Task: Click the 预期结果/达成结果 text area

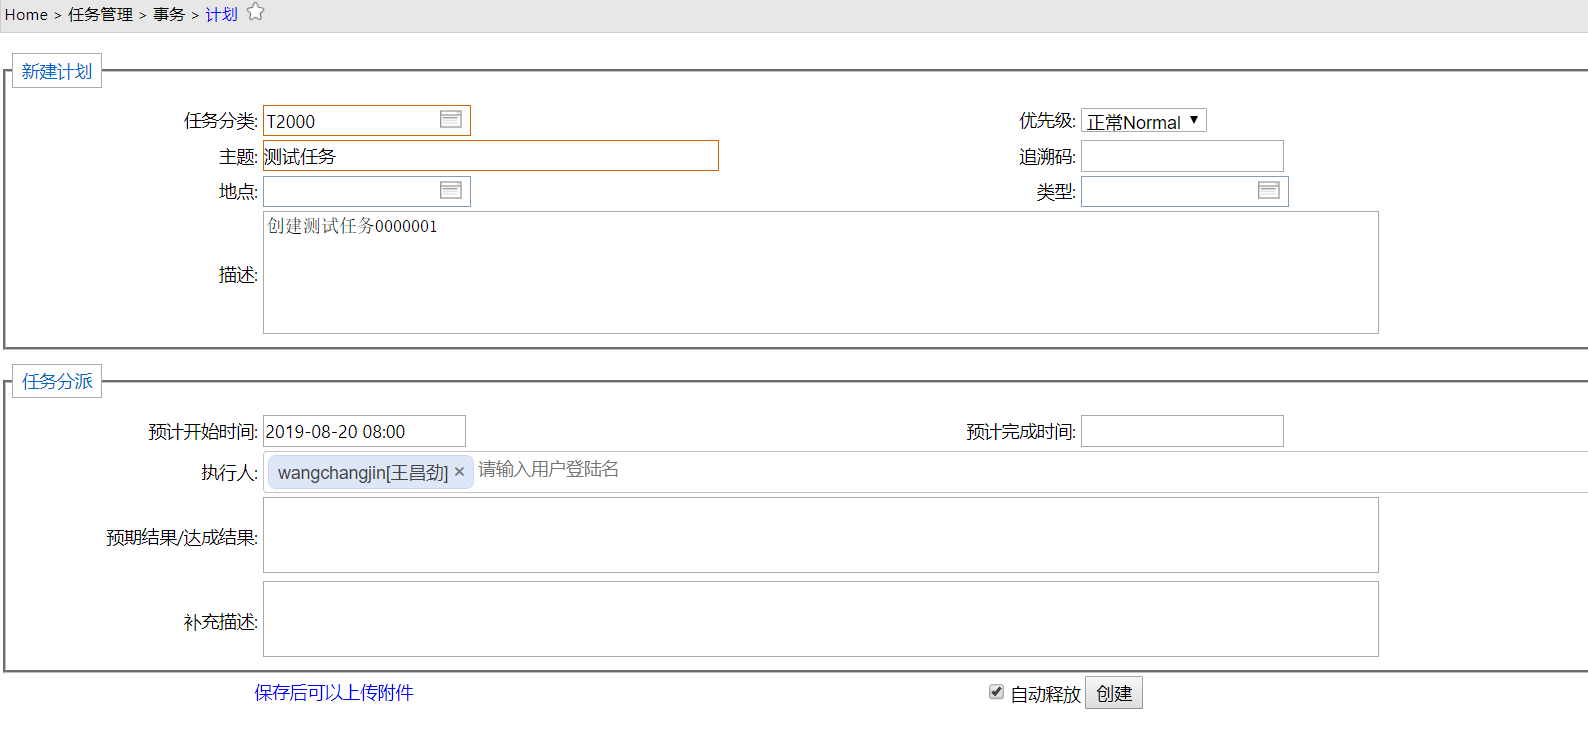Action: coord(821,535)
